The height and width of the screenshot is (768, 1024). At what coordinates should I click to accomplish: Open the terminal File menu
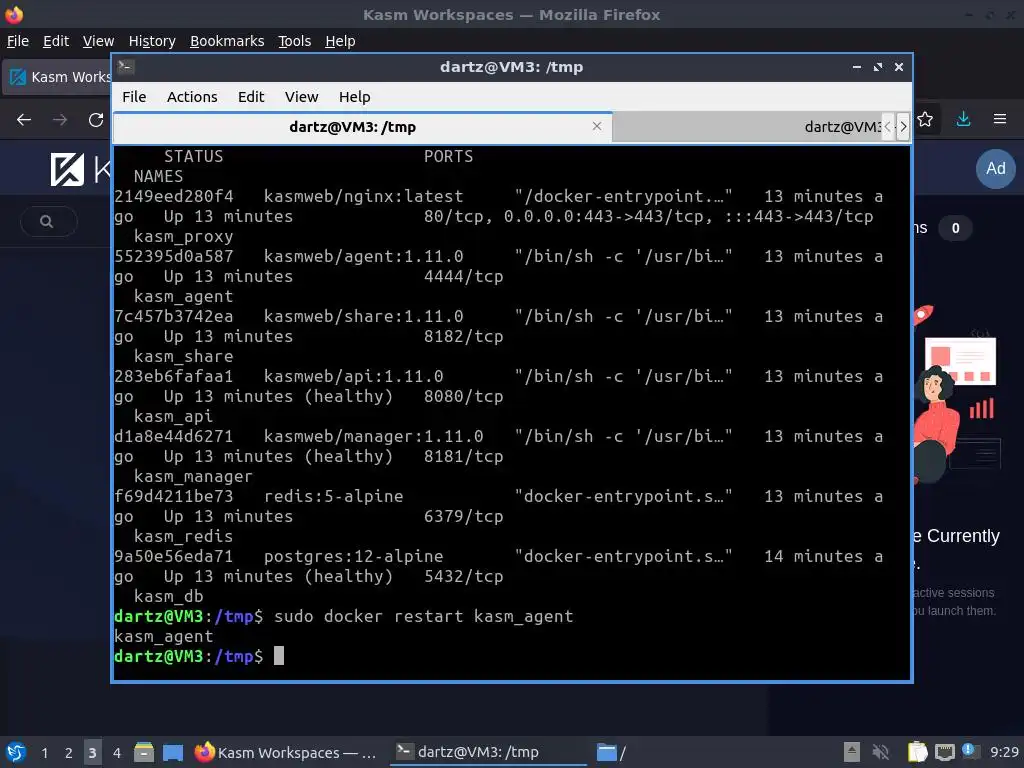point(134,97)
